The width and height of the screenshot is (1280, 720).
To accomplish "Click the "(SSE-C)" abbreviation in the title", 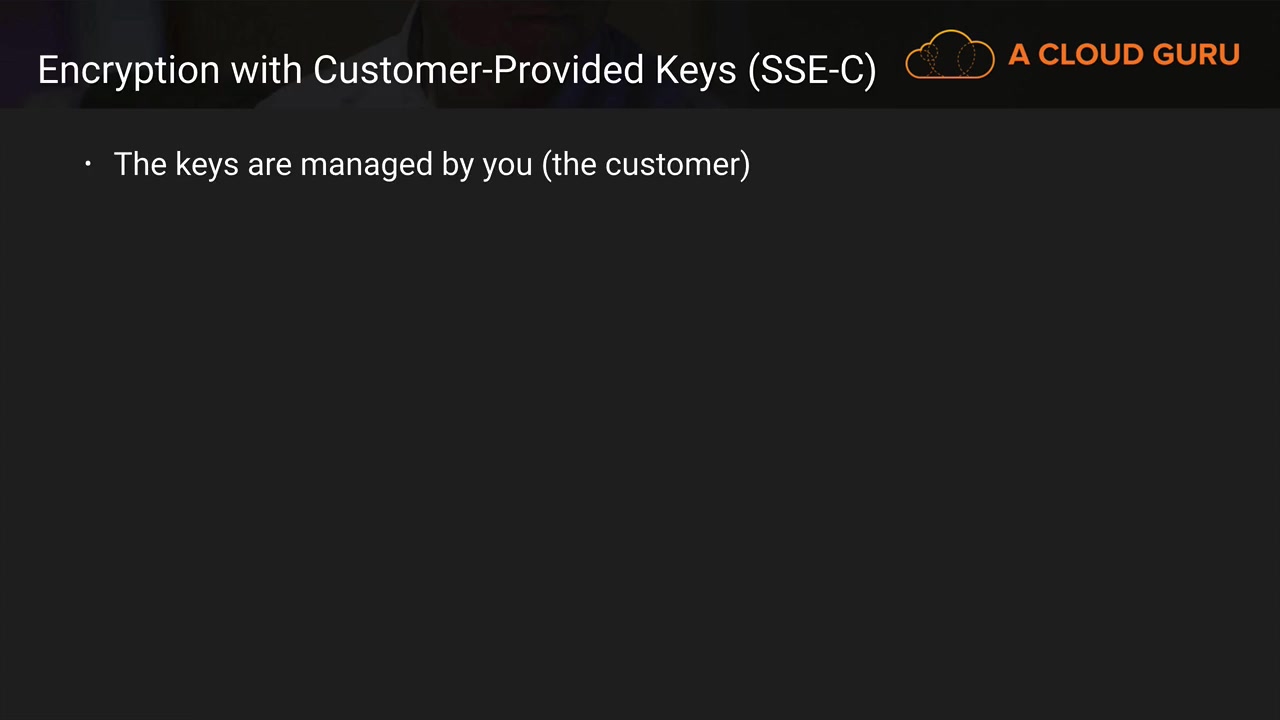I will coord(812,70).
